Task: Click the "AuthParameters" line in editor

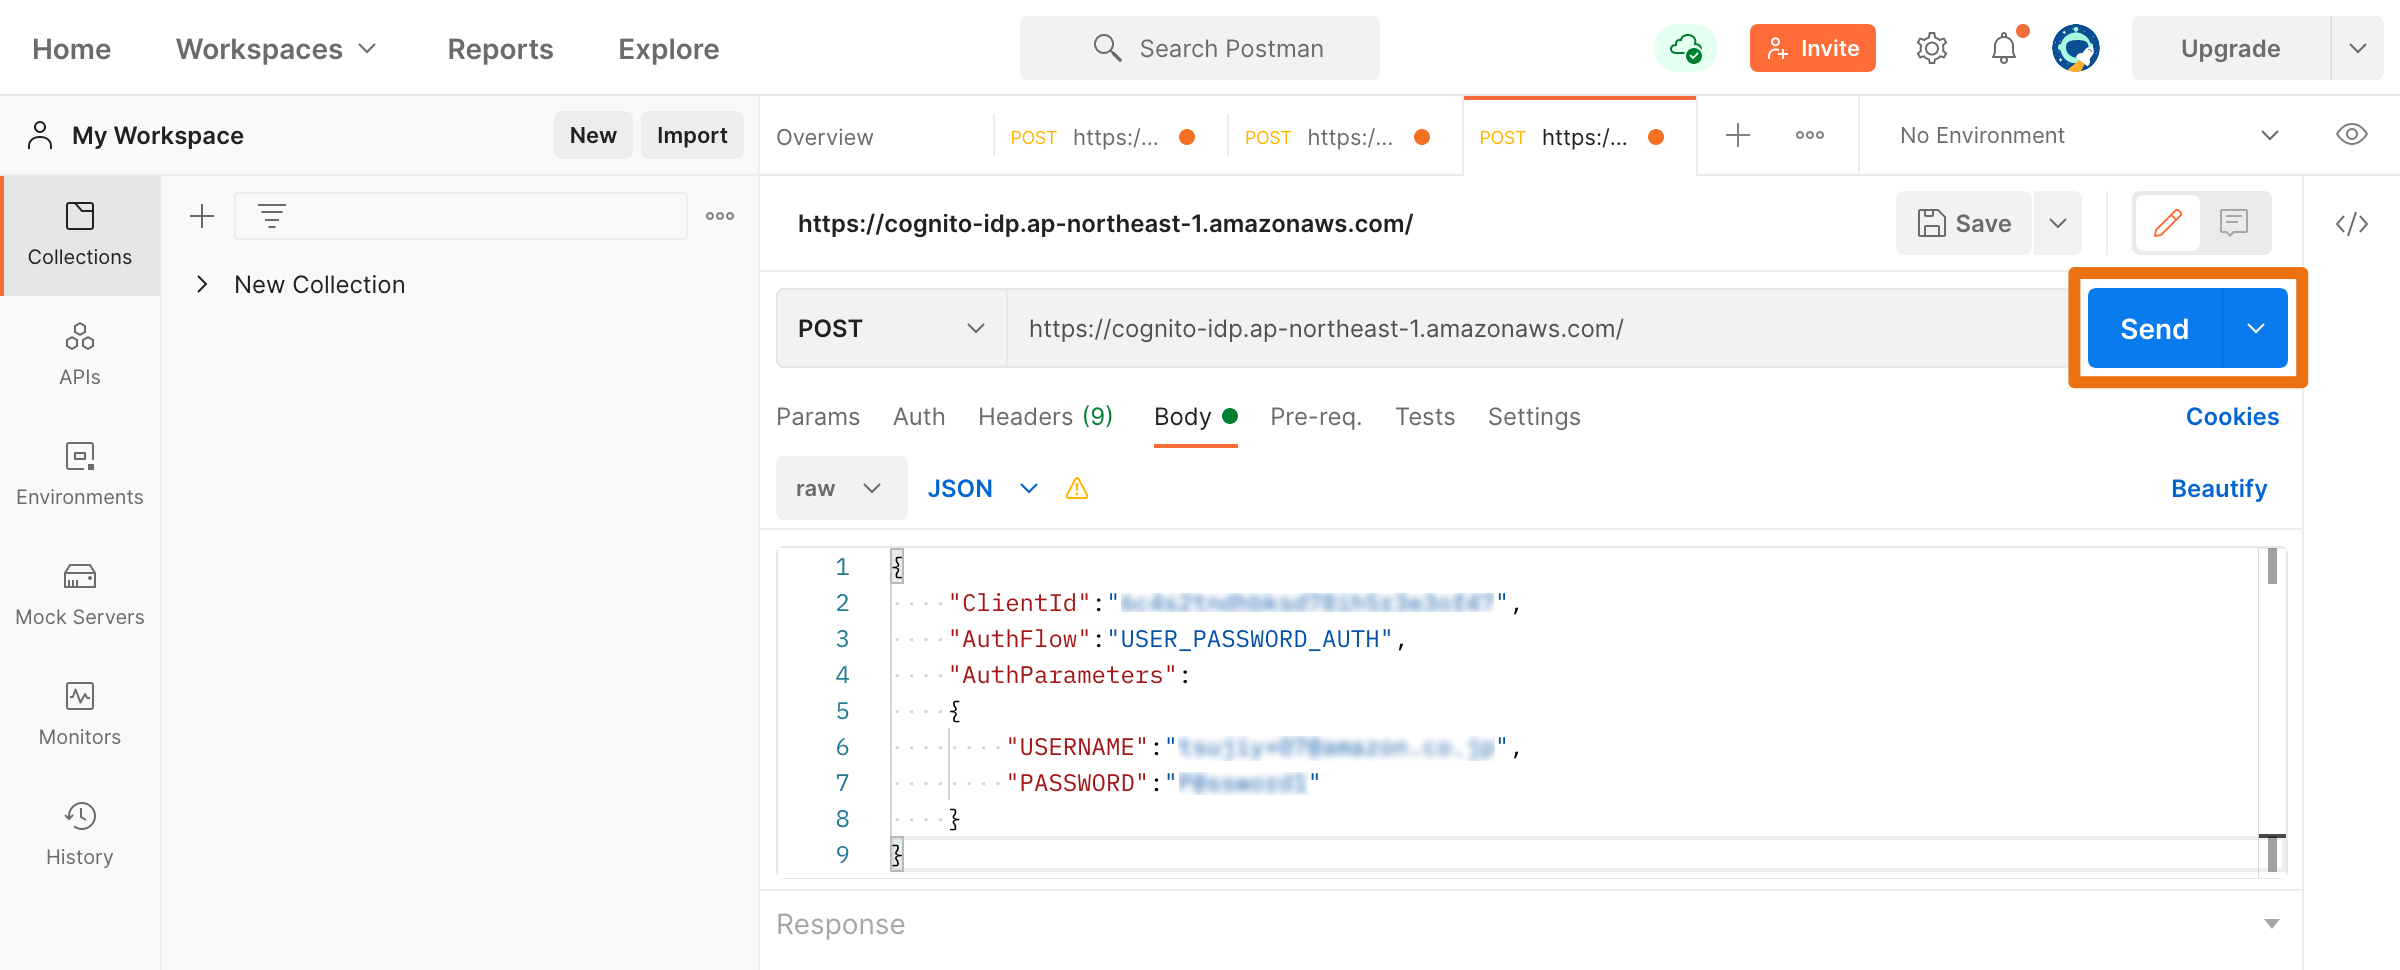Action: click(1069, 675)
